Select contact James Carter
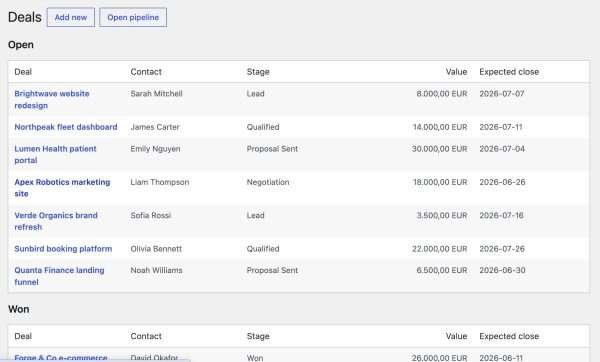The height and width of the screenshot is (362, 600). 155,127
